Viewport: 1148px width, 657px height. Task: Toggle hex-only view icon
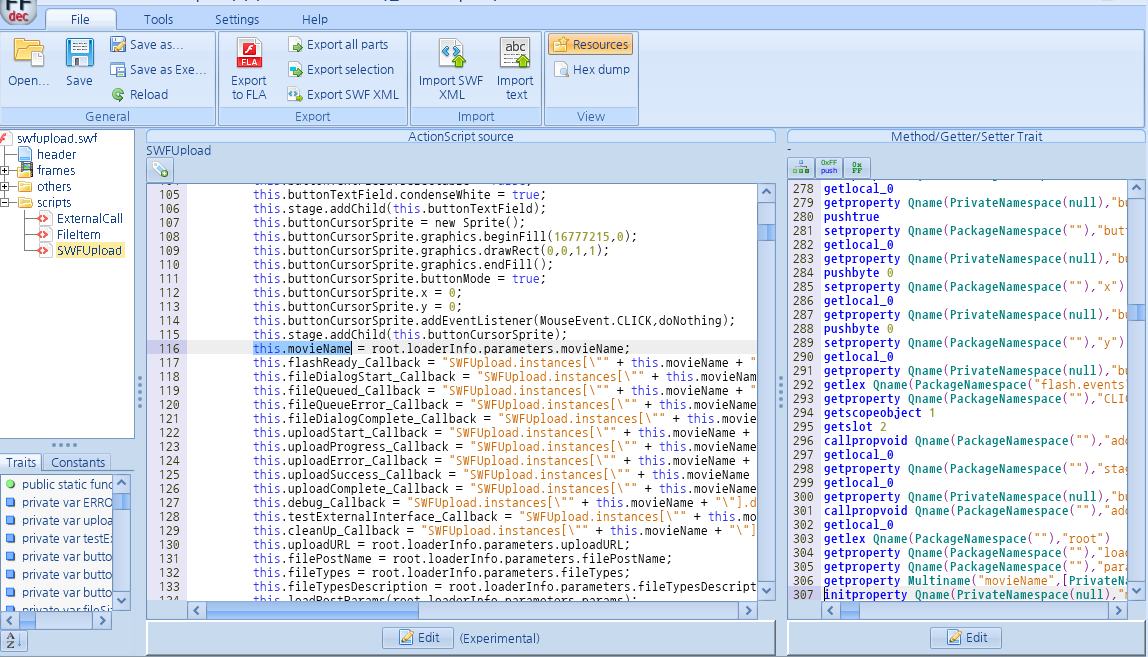pyautogui.click(x=857, y=168)
